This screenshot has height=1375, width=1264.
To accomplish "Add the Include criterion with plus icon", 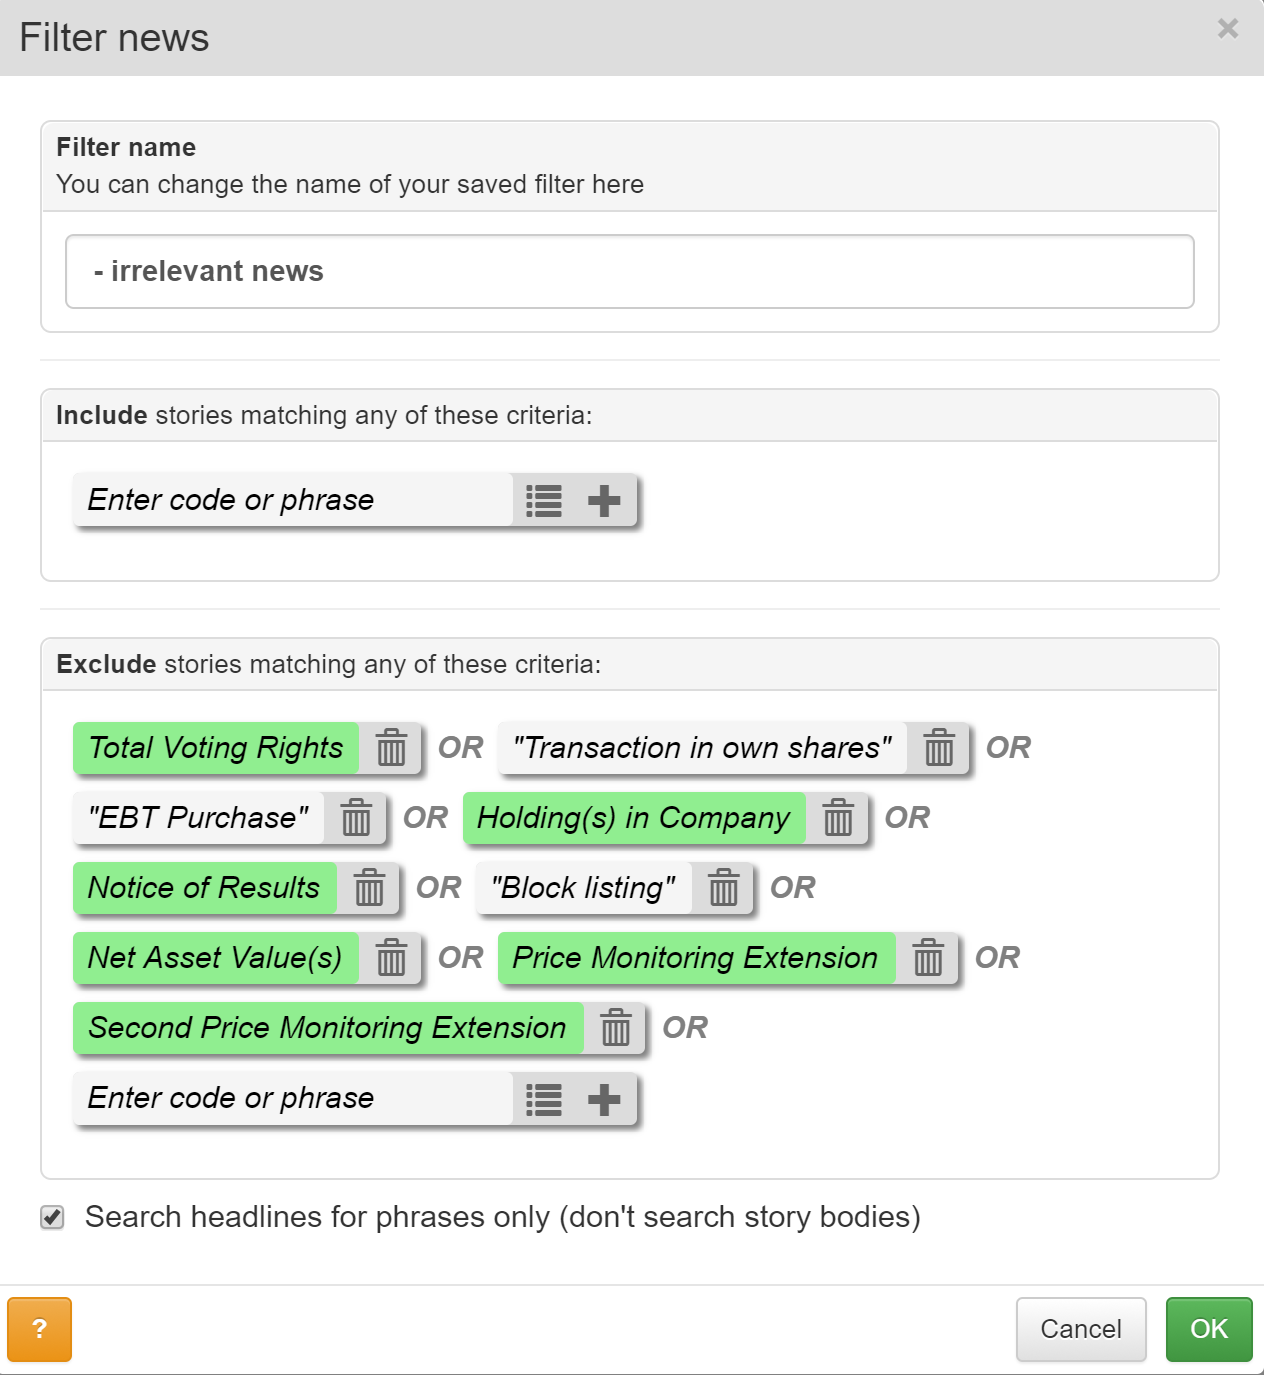I will (x=604, y=500).
